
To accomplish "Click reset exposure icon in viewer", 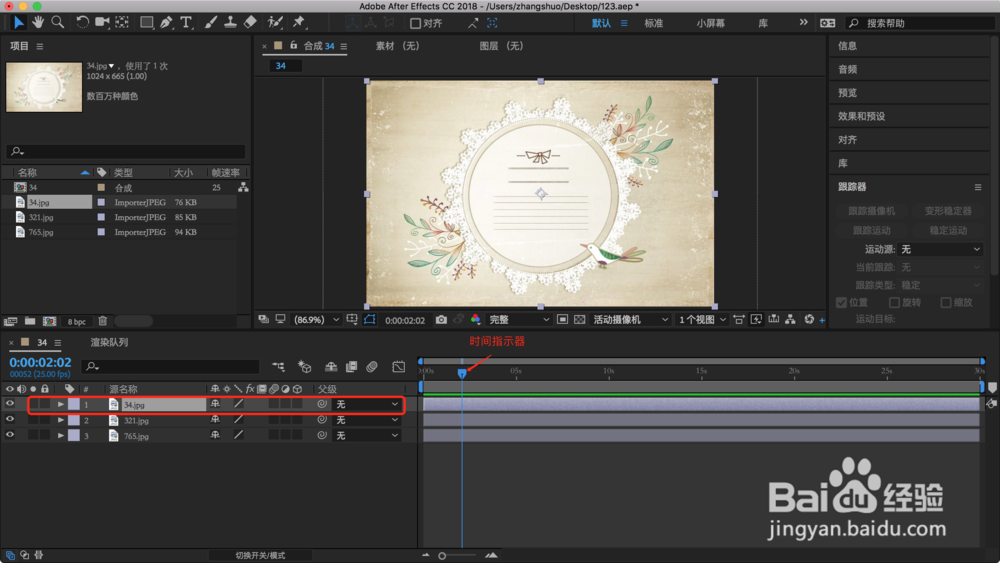I will (x=809, y=319).
